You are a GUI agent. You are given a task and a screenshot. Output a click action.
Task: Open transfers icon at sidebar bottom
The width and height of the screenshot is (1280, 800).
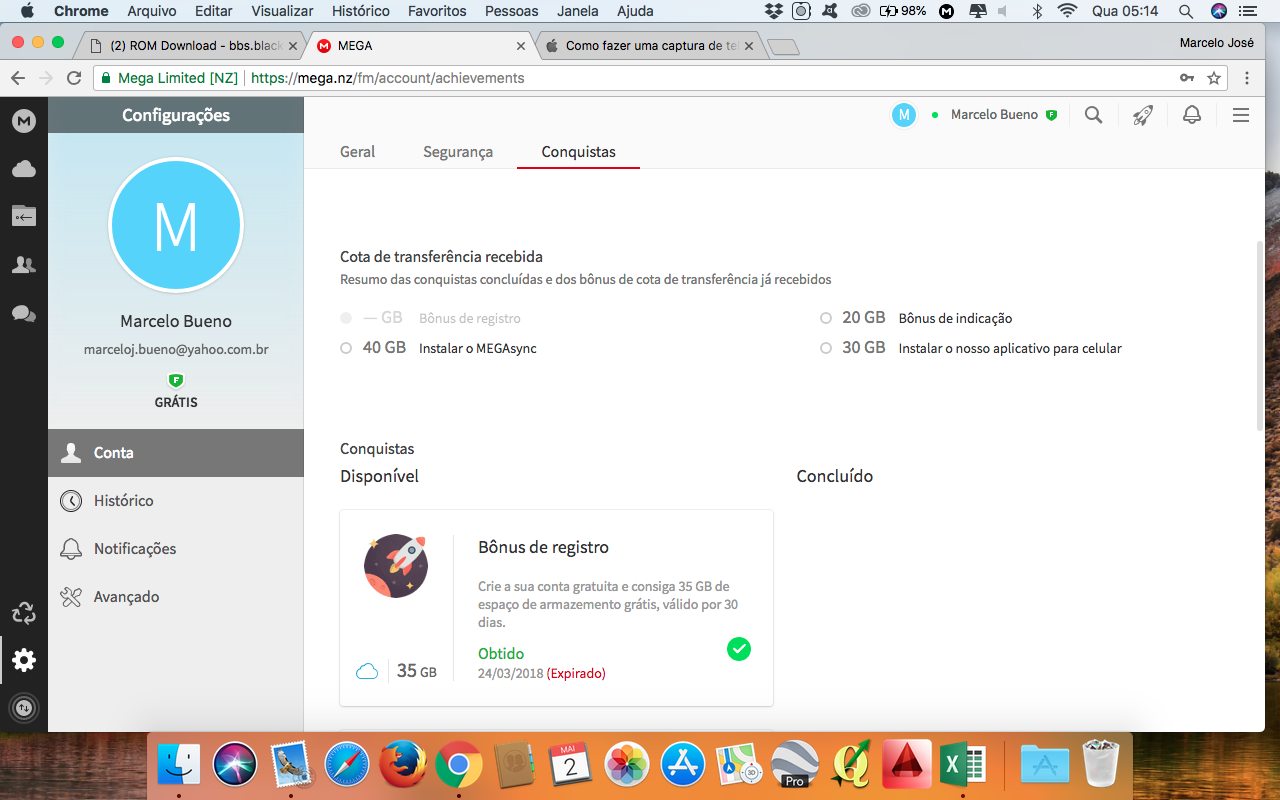click(24, 708)
